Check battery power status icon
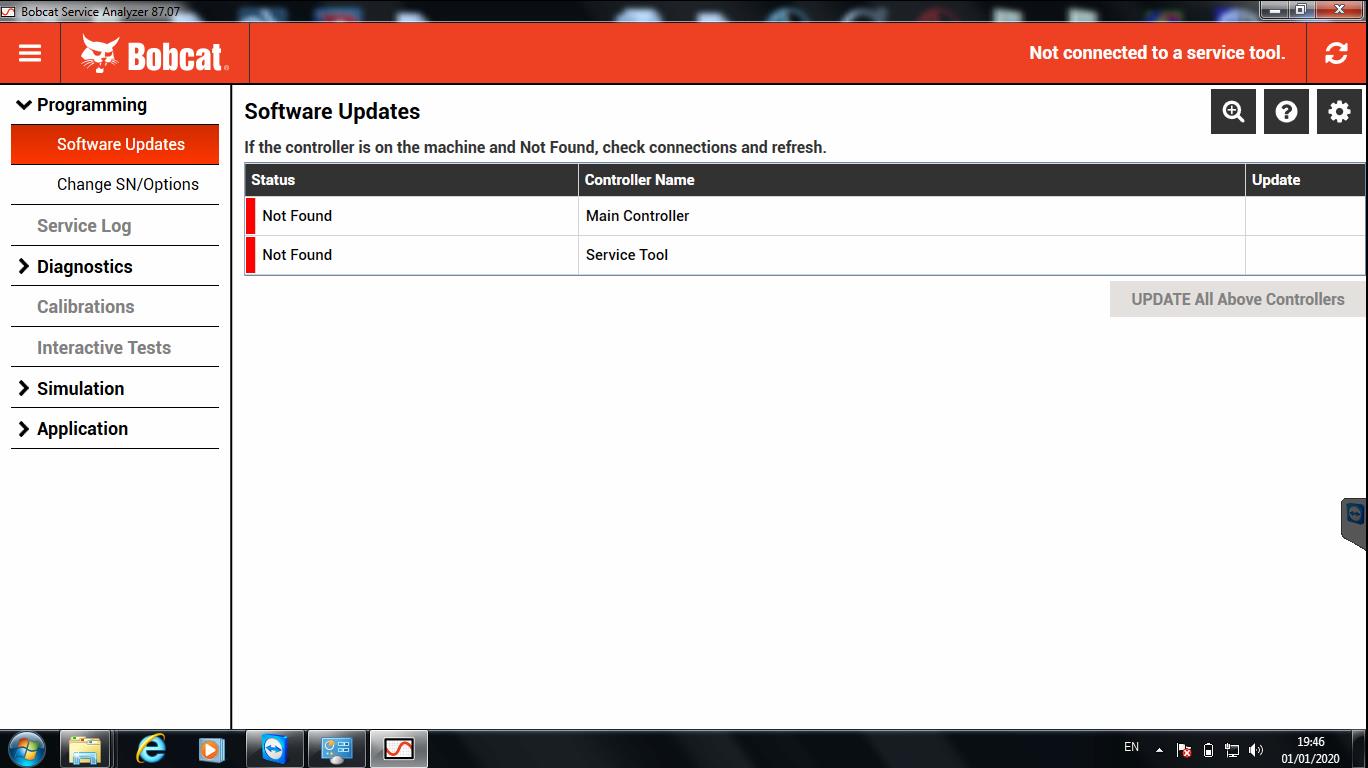The image size is (1368, 768). coord(1208,750)
